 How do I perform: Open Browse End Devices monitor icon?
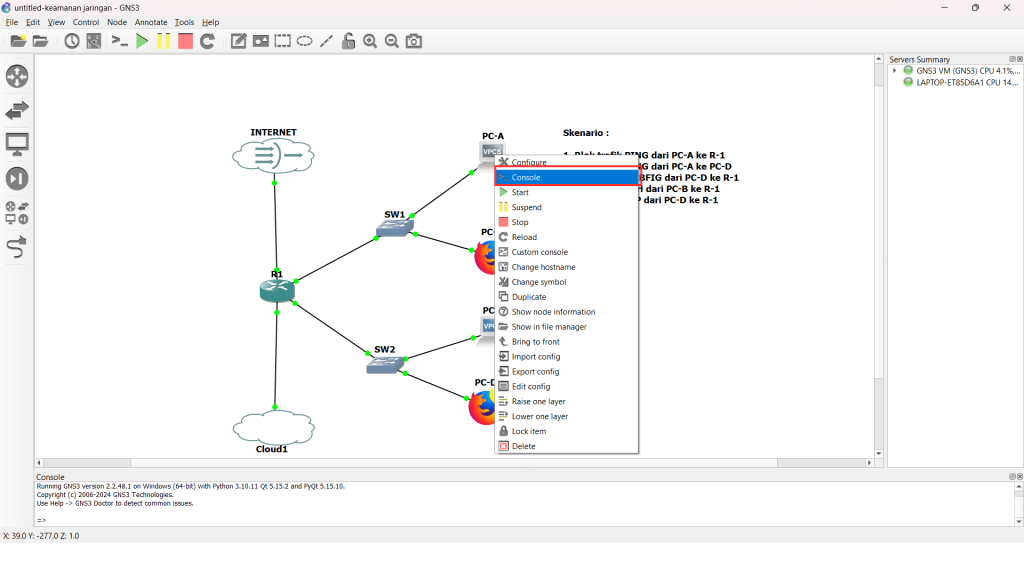(17, 145)
